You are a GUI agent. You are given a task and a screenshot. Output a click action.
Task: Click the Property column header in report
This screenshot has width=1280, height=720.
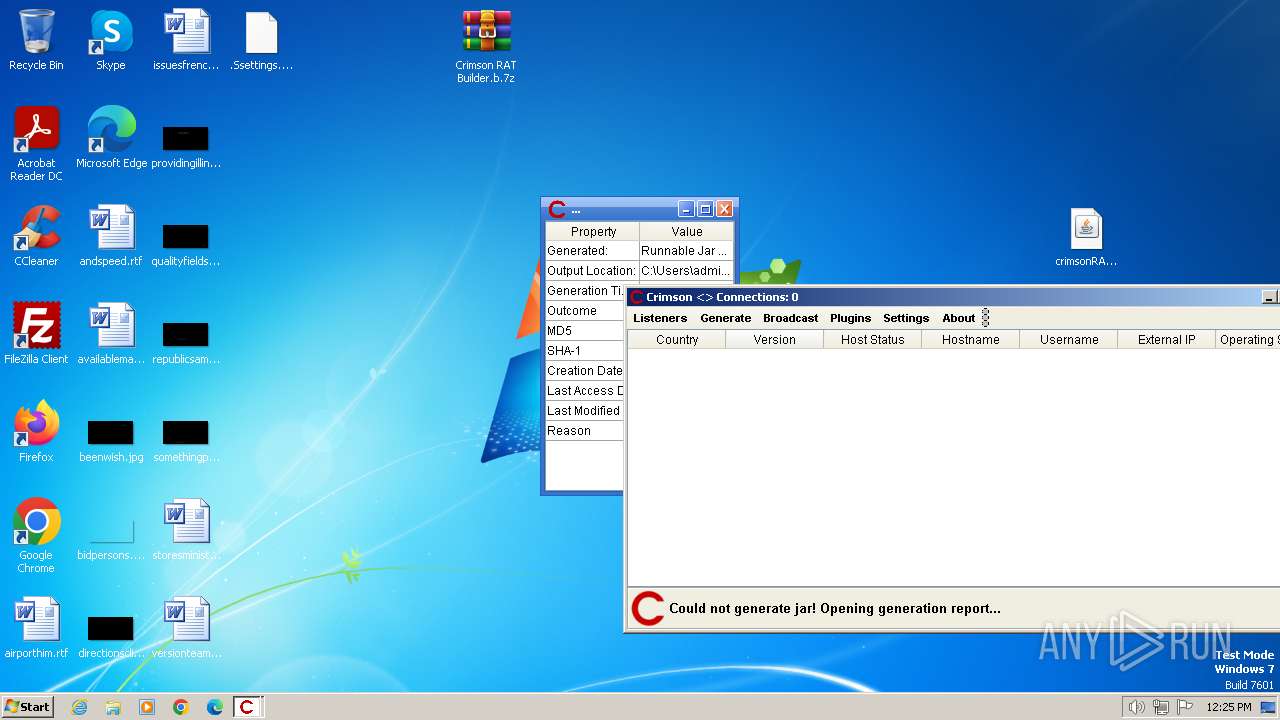tap(593, 231)
